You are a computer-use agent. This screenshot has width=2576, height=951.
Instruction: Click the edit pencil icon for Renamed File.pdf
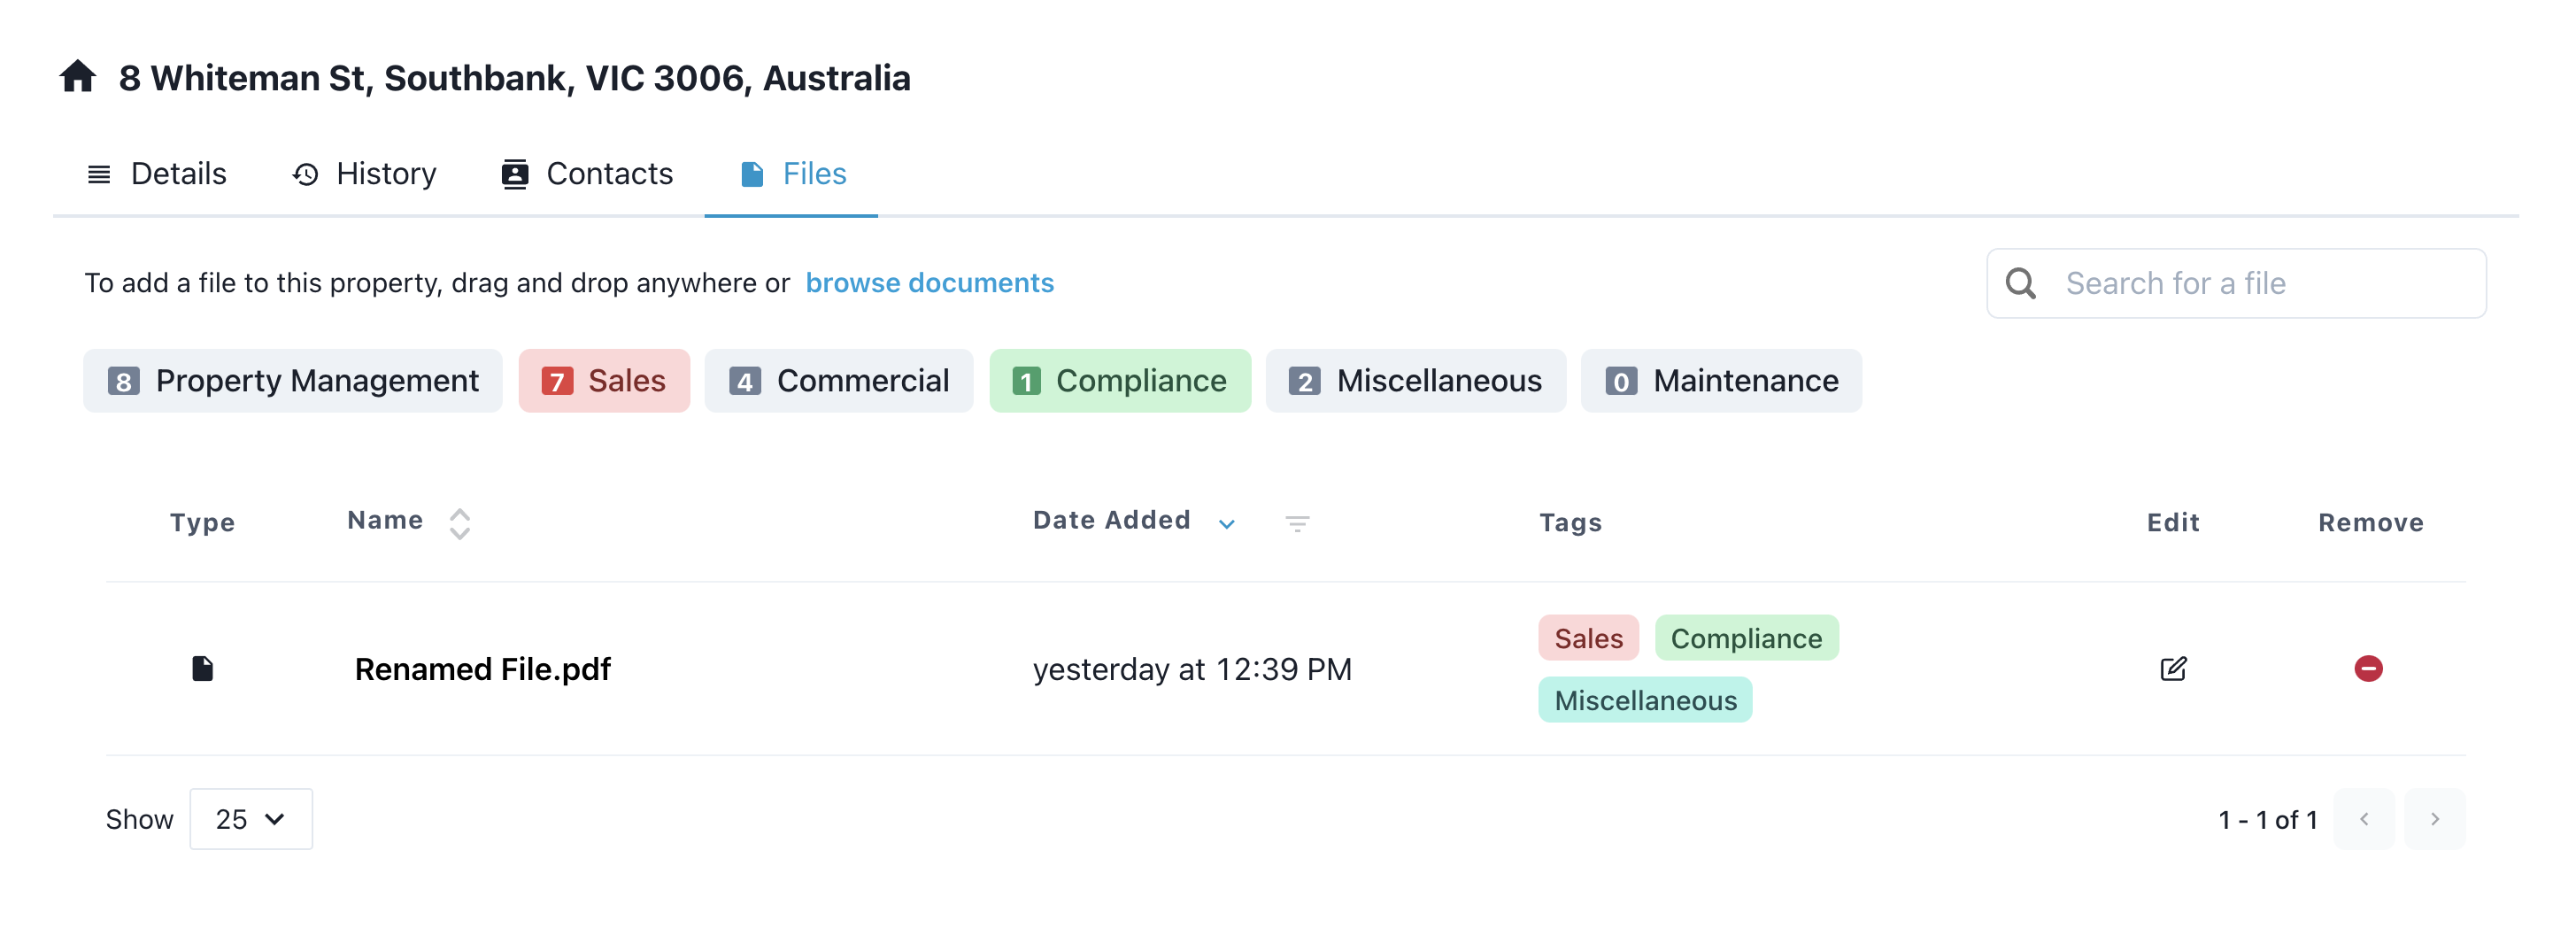pyautogui.click(x=2172, y=668)
